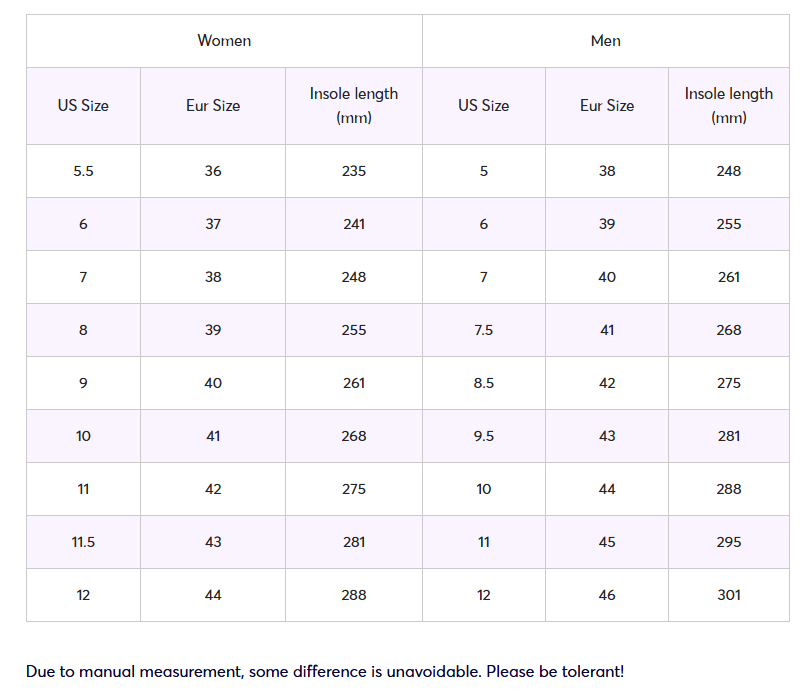Click the Women's Insole length (mm) header
Image resolution: width=806 pixels, height=691 pixels.
click(x=354, y=106)
